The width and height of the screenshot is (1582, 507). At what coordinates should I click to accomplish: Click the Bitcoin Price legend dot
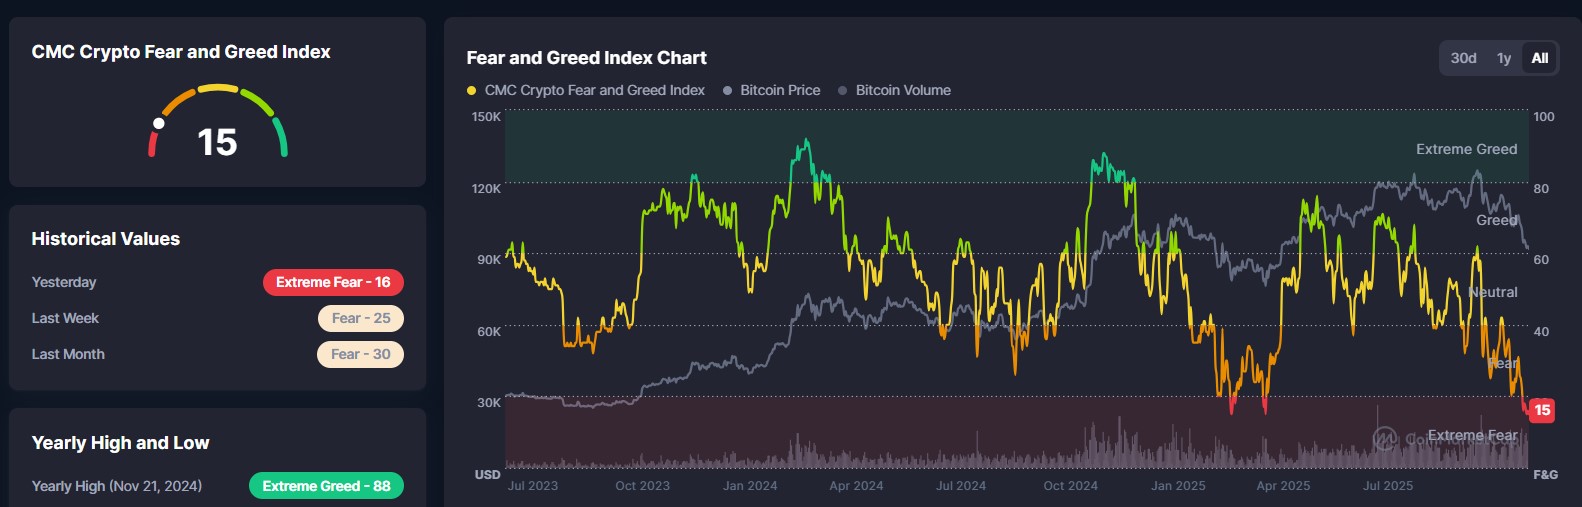[x=728, y=91]
